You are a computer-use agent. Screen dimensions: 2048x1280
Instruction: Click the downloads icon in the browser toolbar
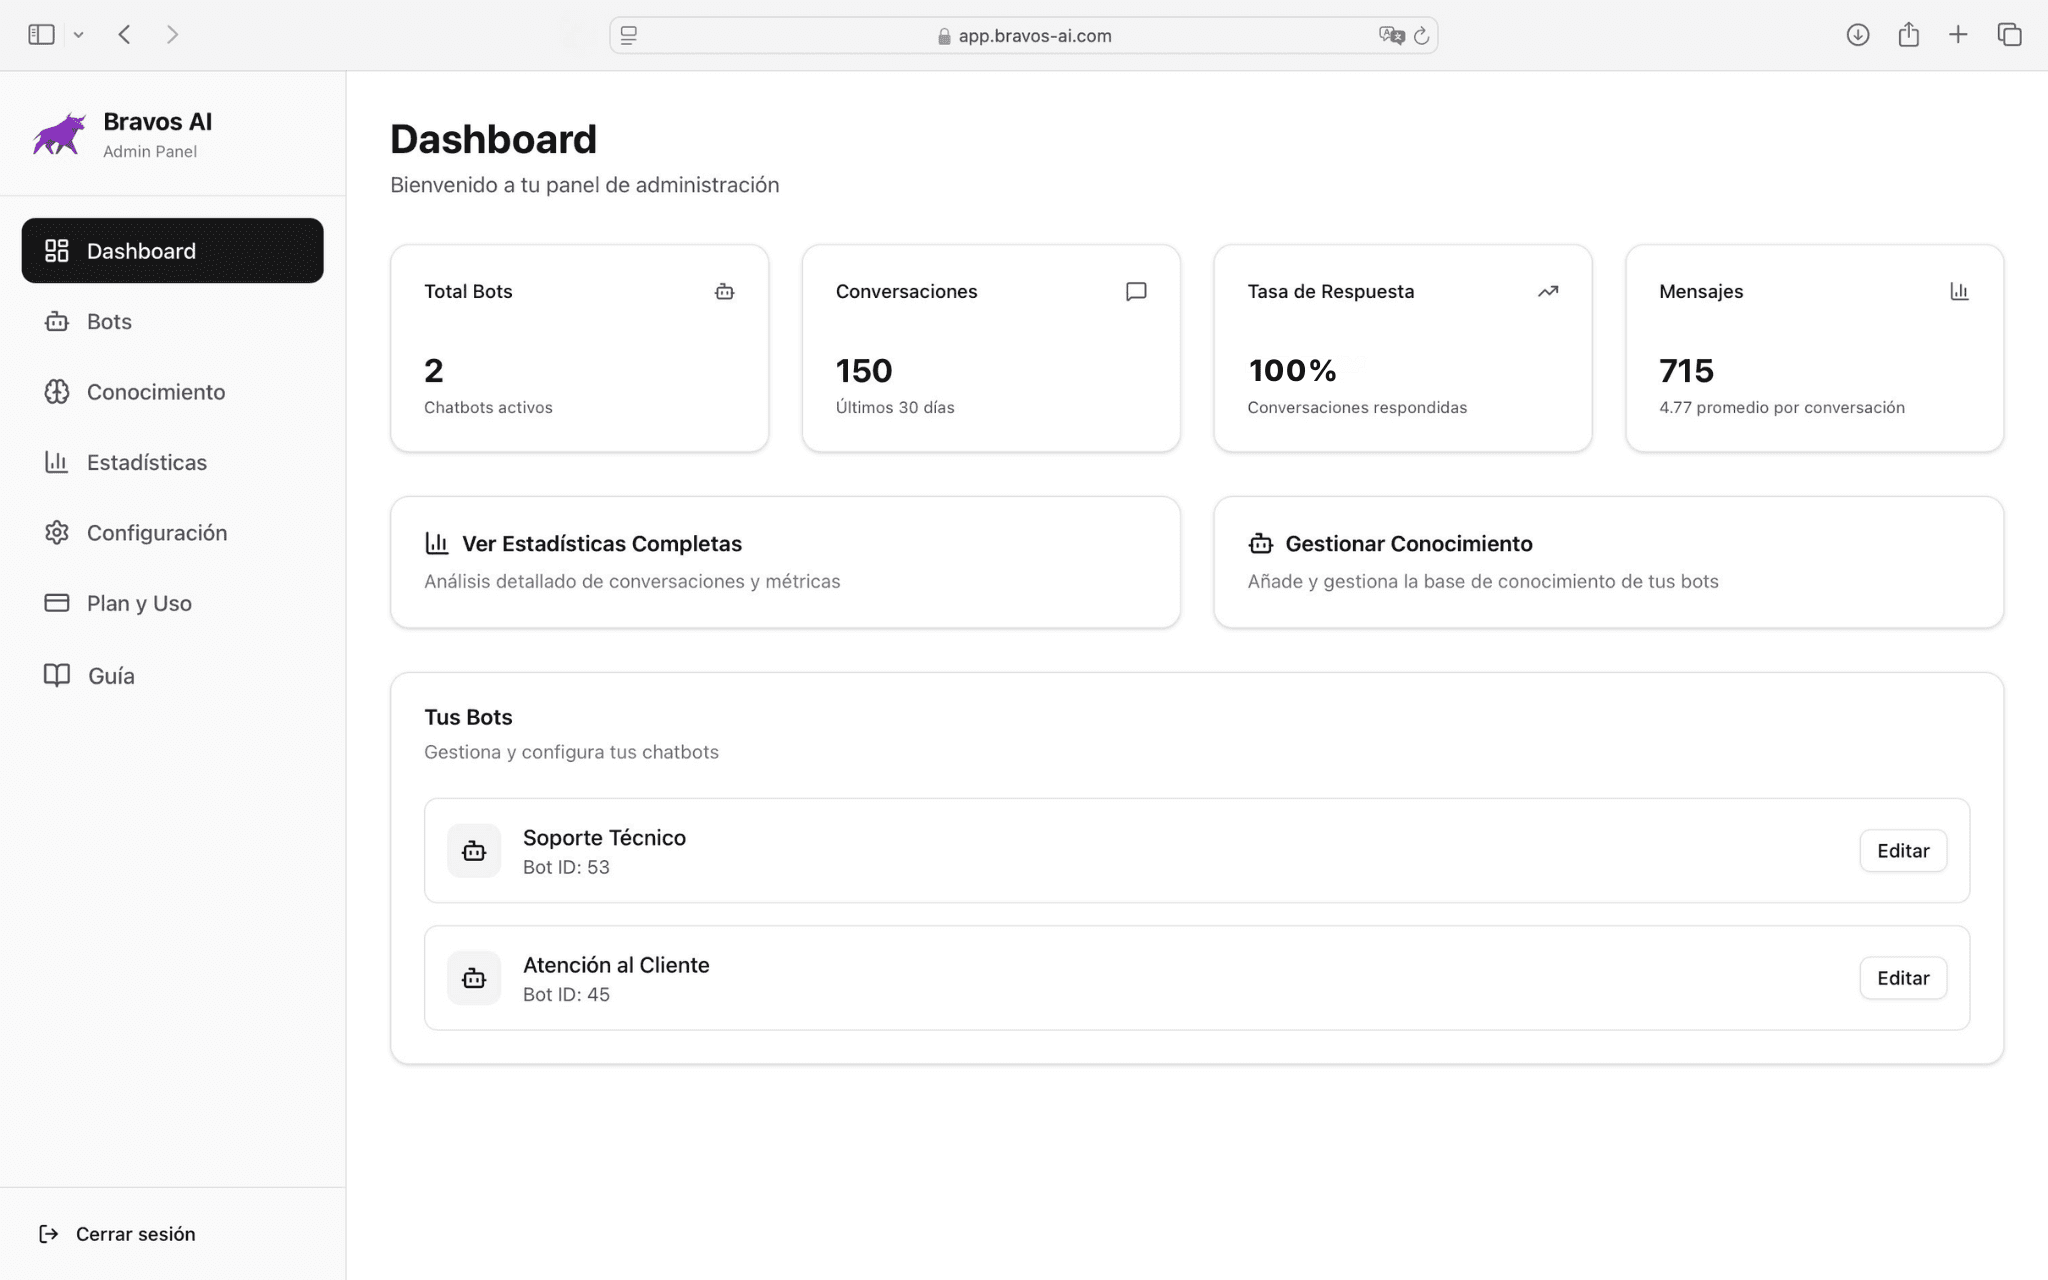1858,35
